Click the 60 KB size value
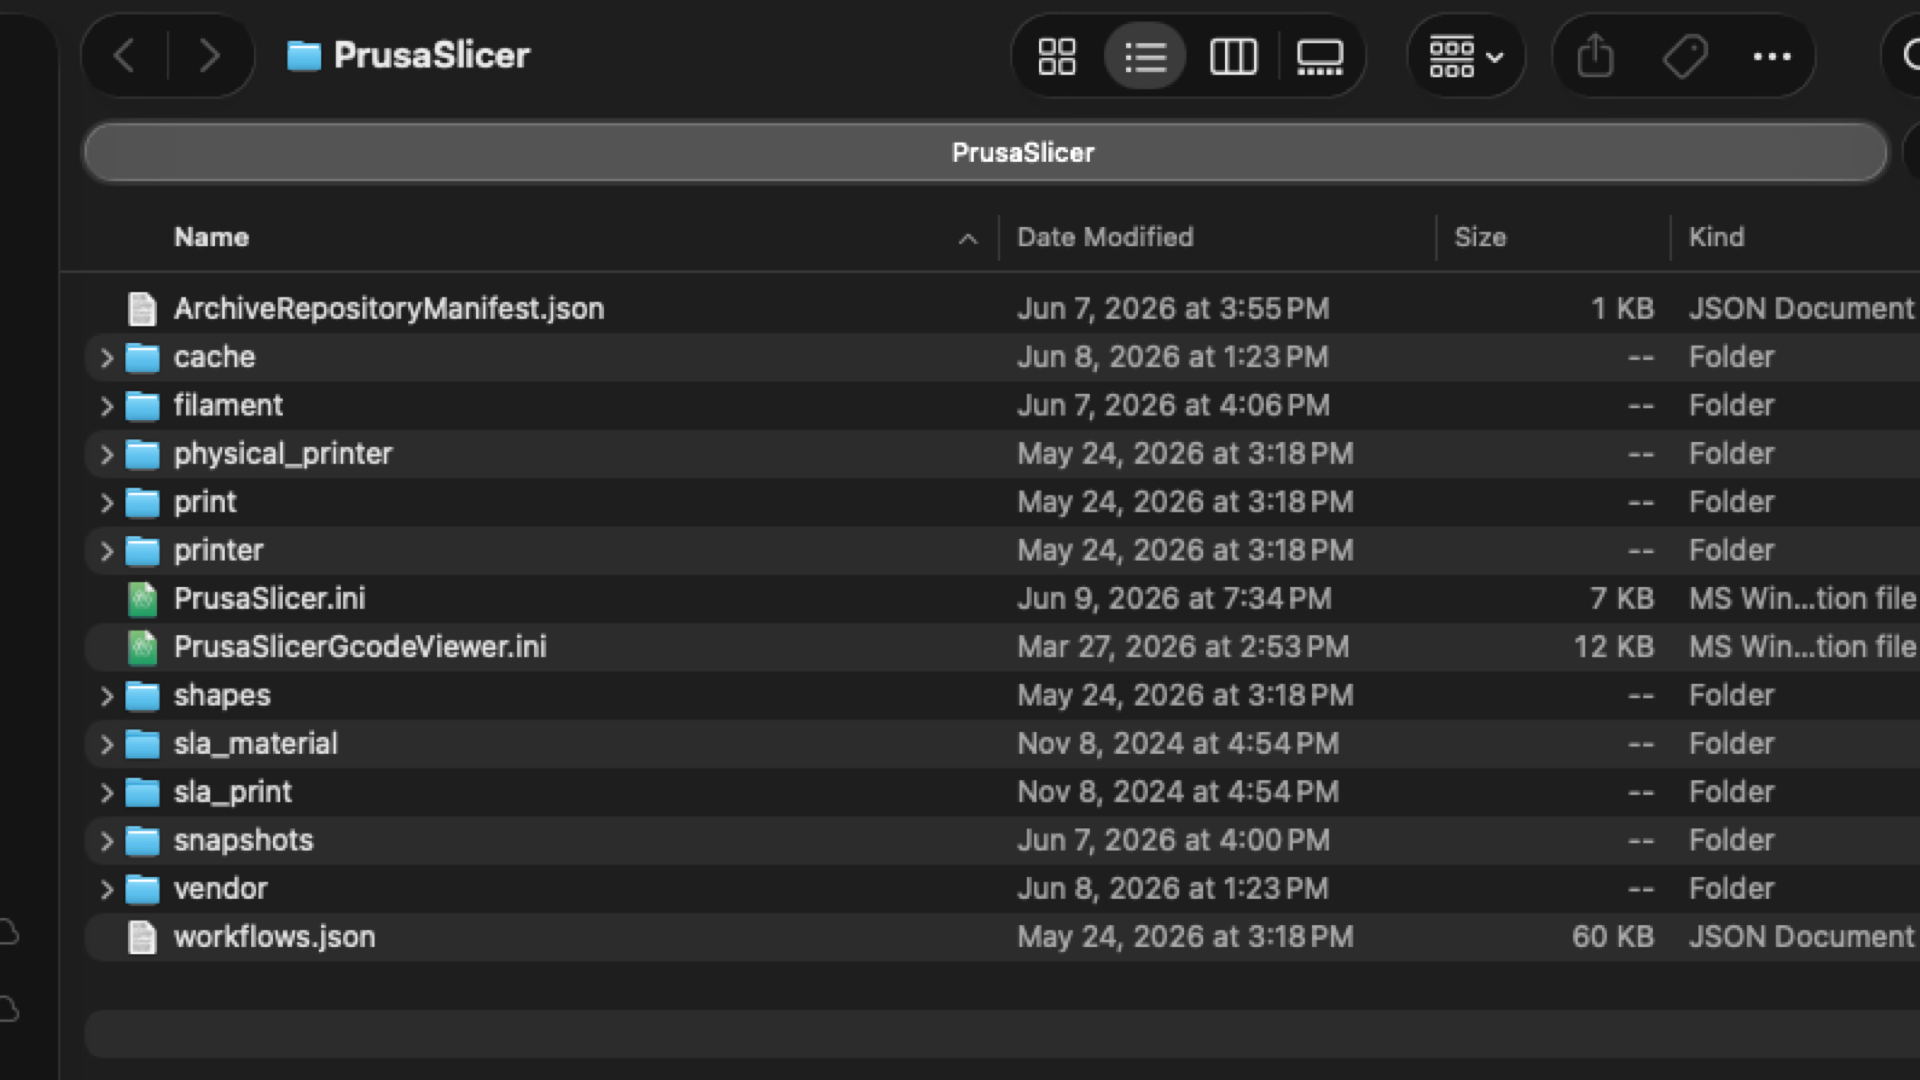The width and height of the screenshot is (1920, 1080). [x=1612, y=937]
